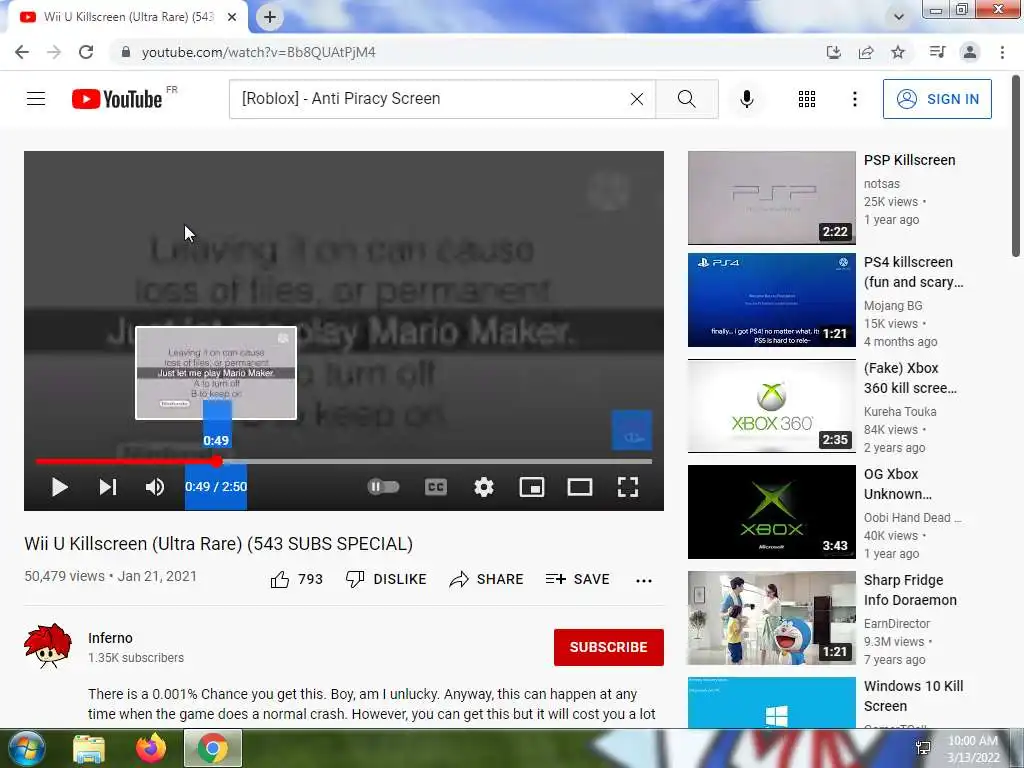Select the Wii U Killscreen tab
This screenshot has height=768, width=1024.
click(x=127, y=18)
